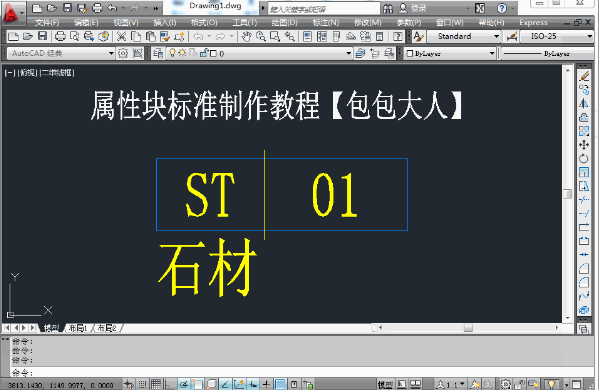
Task: Select the Array tool in the modify toolbar
Action: tap(584, 131)
